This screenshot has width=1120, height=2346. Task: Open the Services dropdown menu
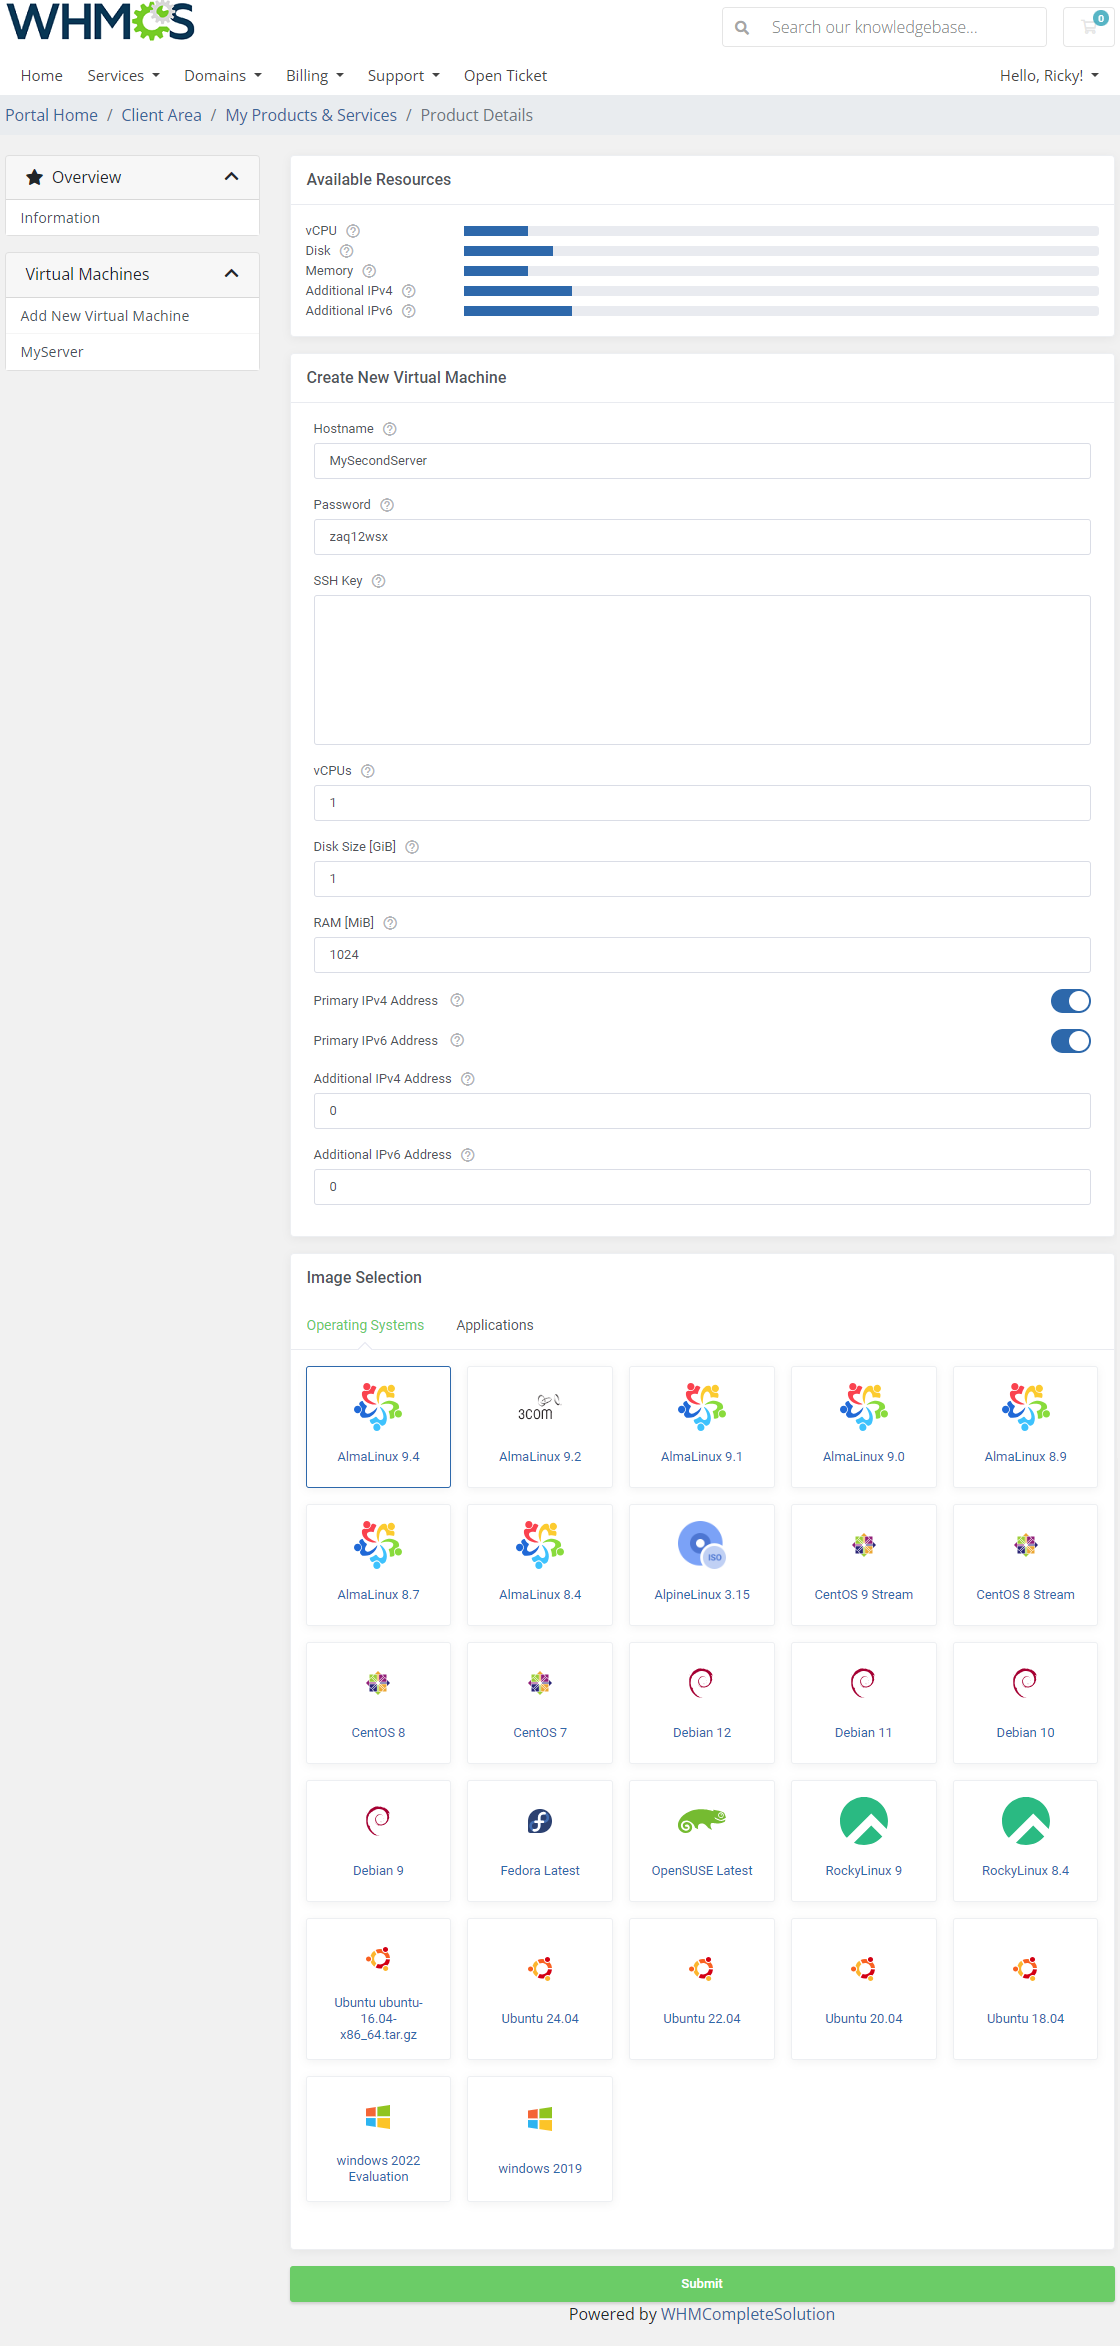[123, 76]
